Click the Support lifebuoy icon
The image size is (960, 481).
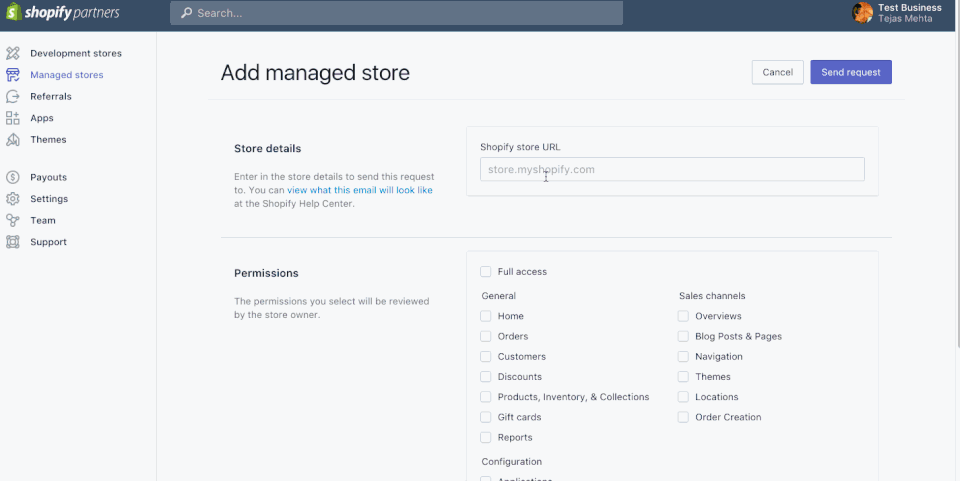pyautogui.click(x=13, y=242)
